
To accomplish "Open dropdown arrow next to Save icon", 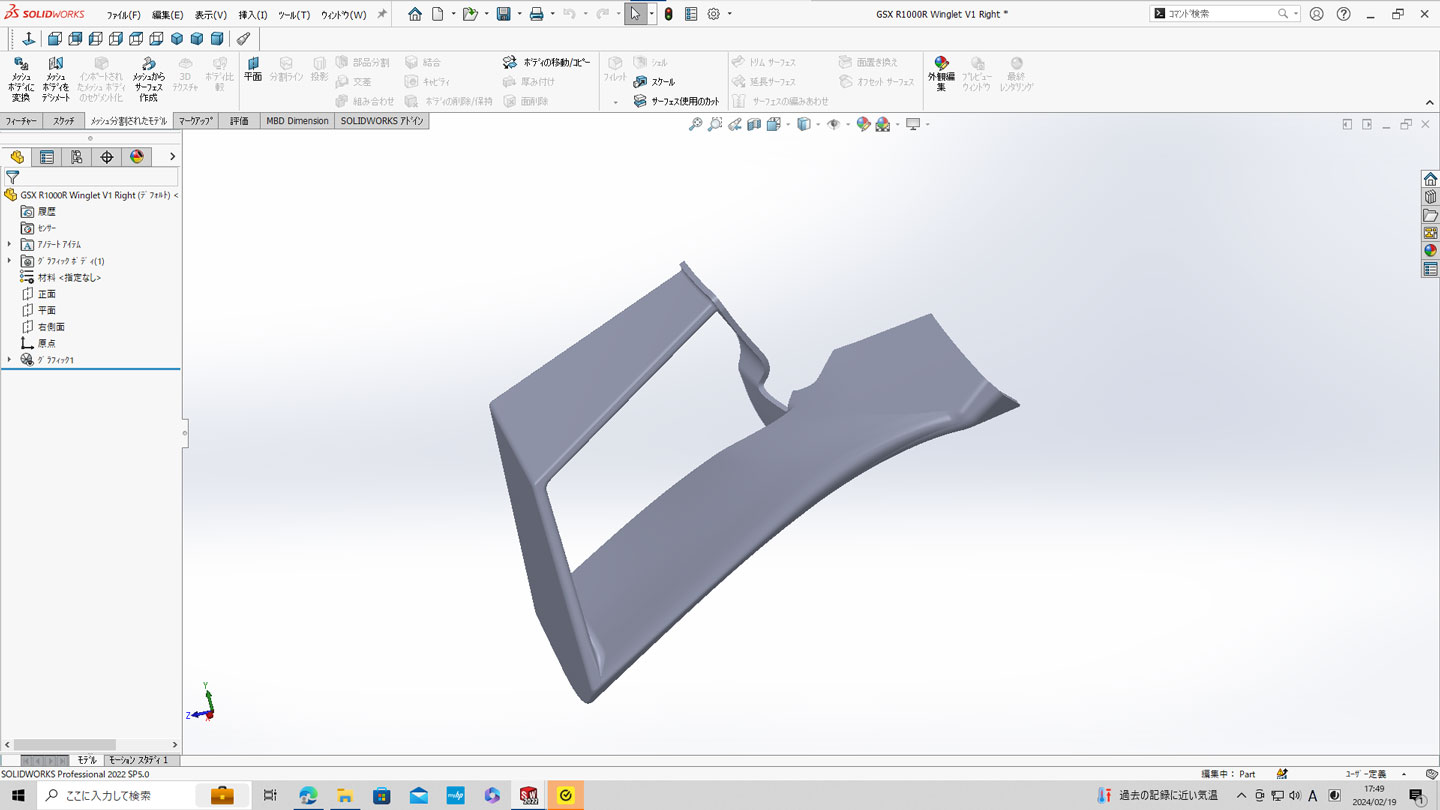I will (x=519, y=14).
